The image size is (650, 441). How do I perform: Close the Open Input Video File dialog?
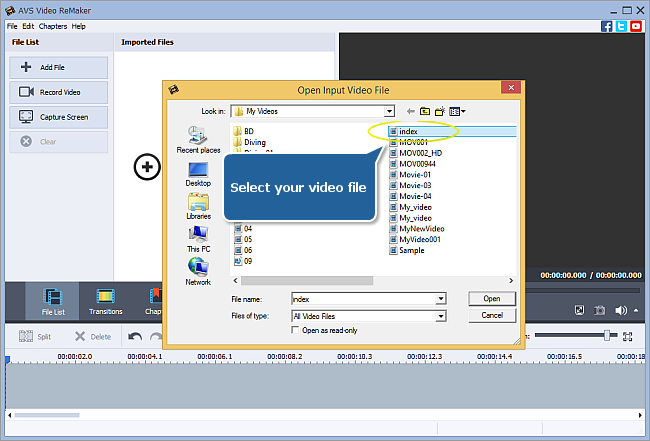[511, 87]
